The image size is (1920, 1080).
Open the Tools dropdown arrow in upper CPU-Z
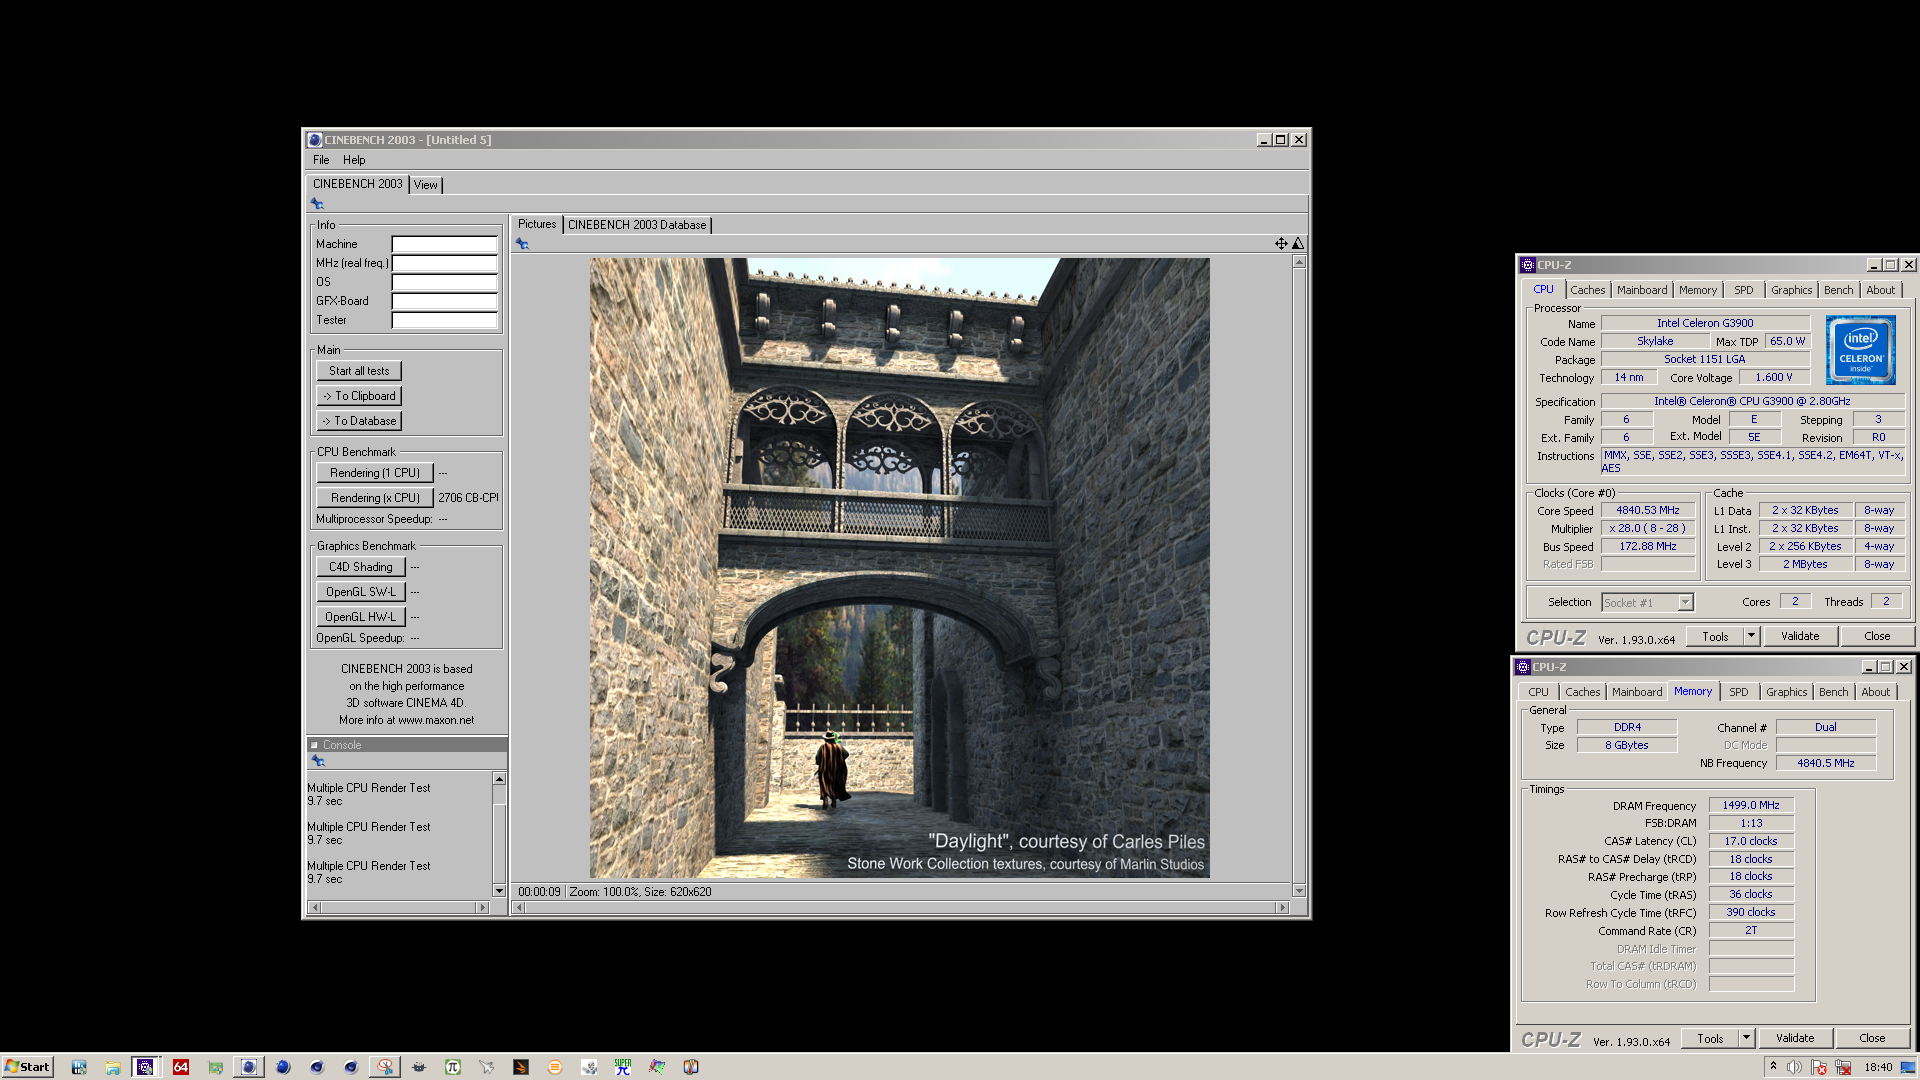coord(1751,636)
